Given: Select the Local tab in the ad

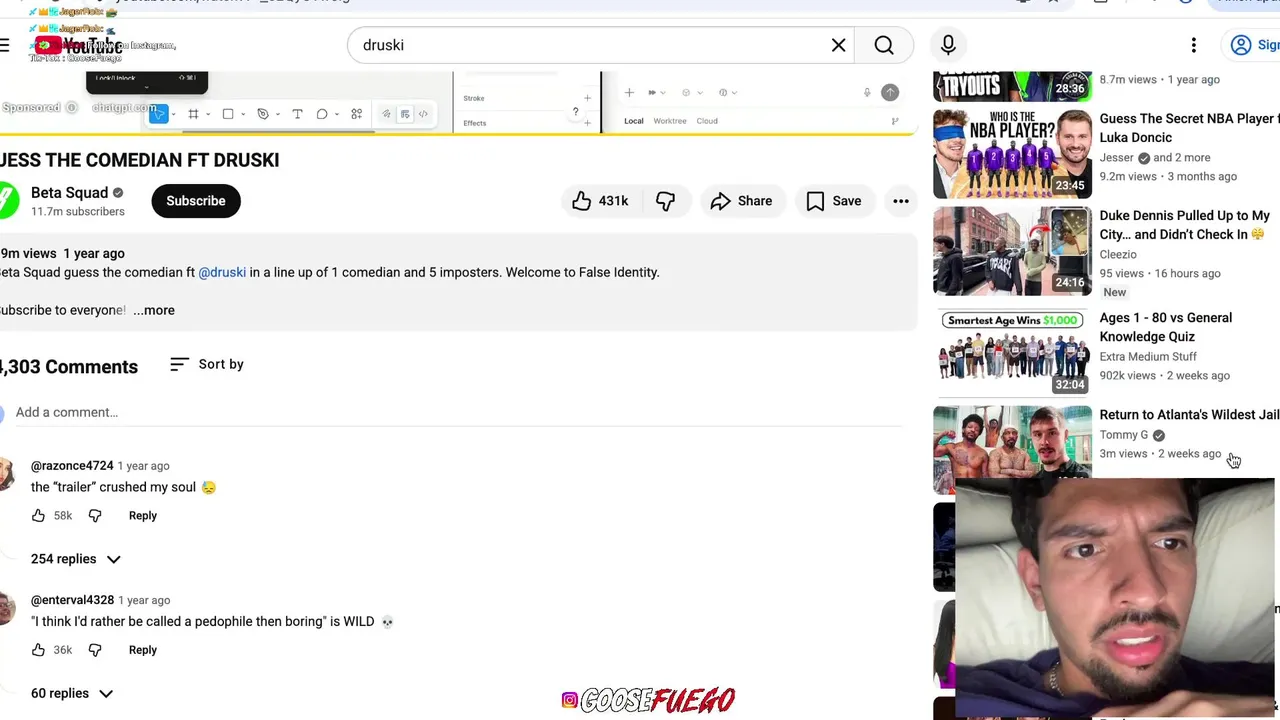Looking at the screenshot, I should tap(634, 121).
